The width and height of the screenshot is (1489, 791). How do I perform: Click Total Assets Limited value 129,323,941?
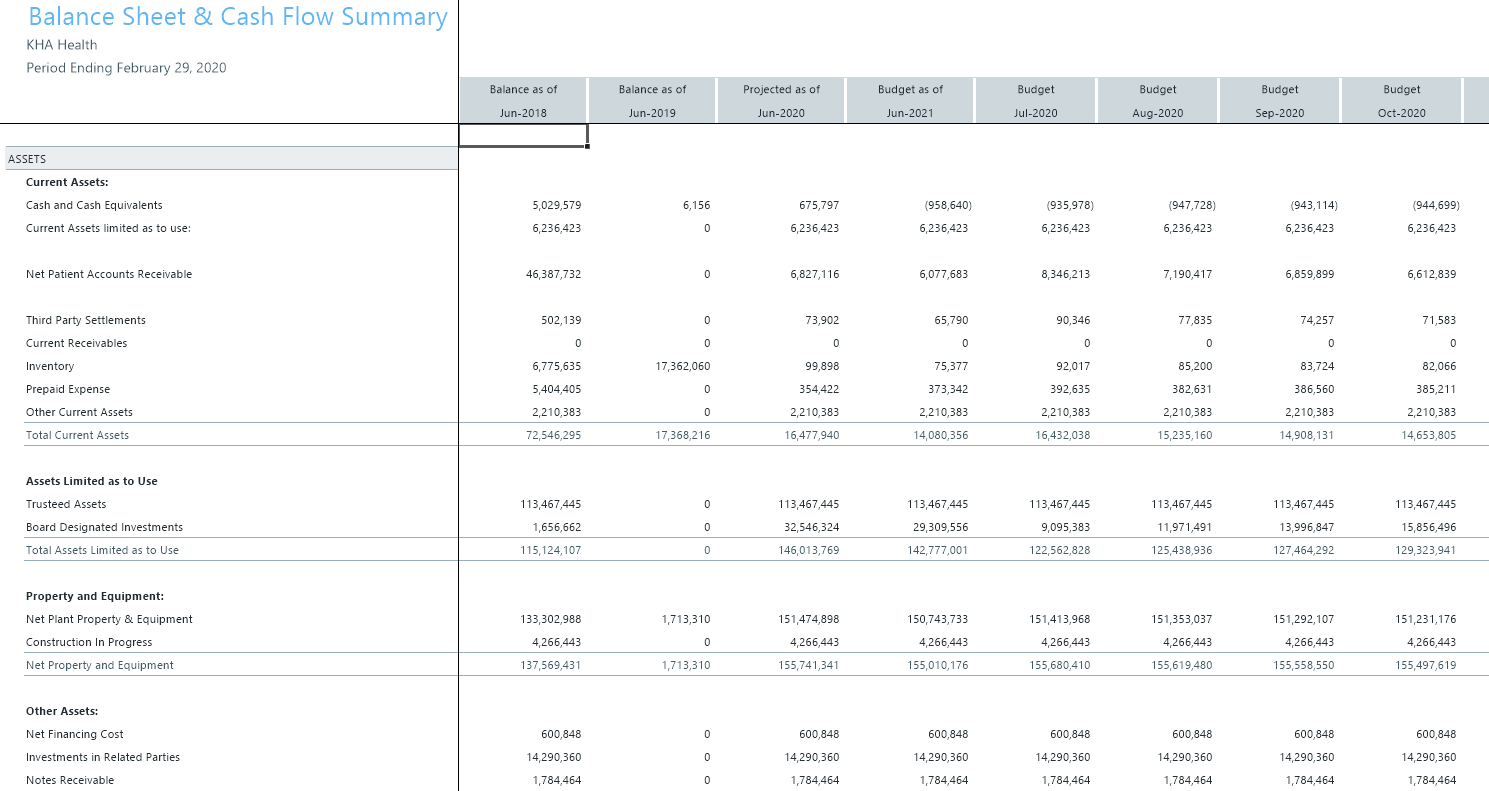[1426, 550]
